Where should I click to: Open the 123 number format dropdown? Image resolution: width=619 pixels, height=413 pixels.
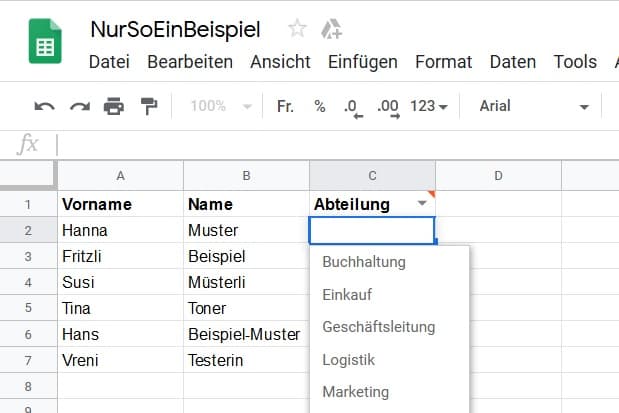pos(429,106)
